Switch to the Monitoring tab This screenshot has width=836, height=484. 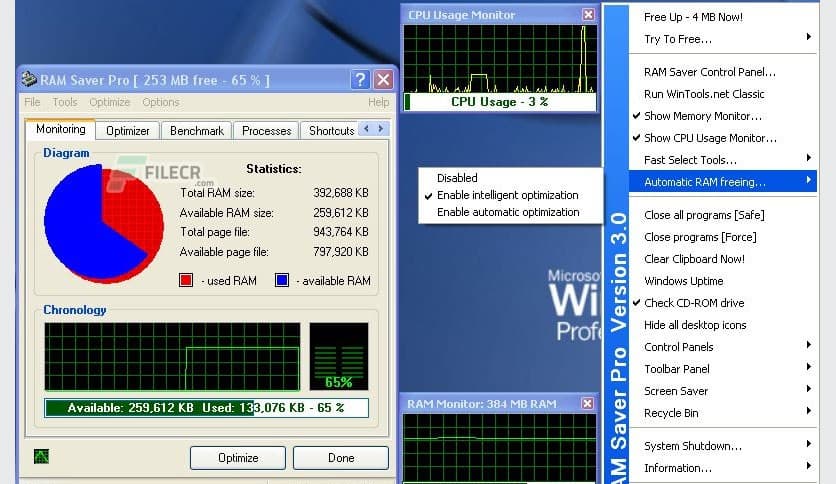[60, 130]
